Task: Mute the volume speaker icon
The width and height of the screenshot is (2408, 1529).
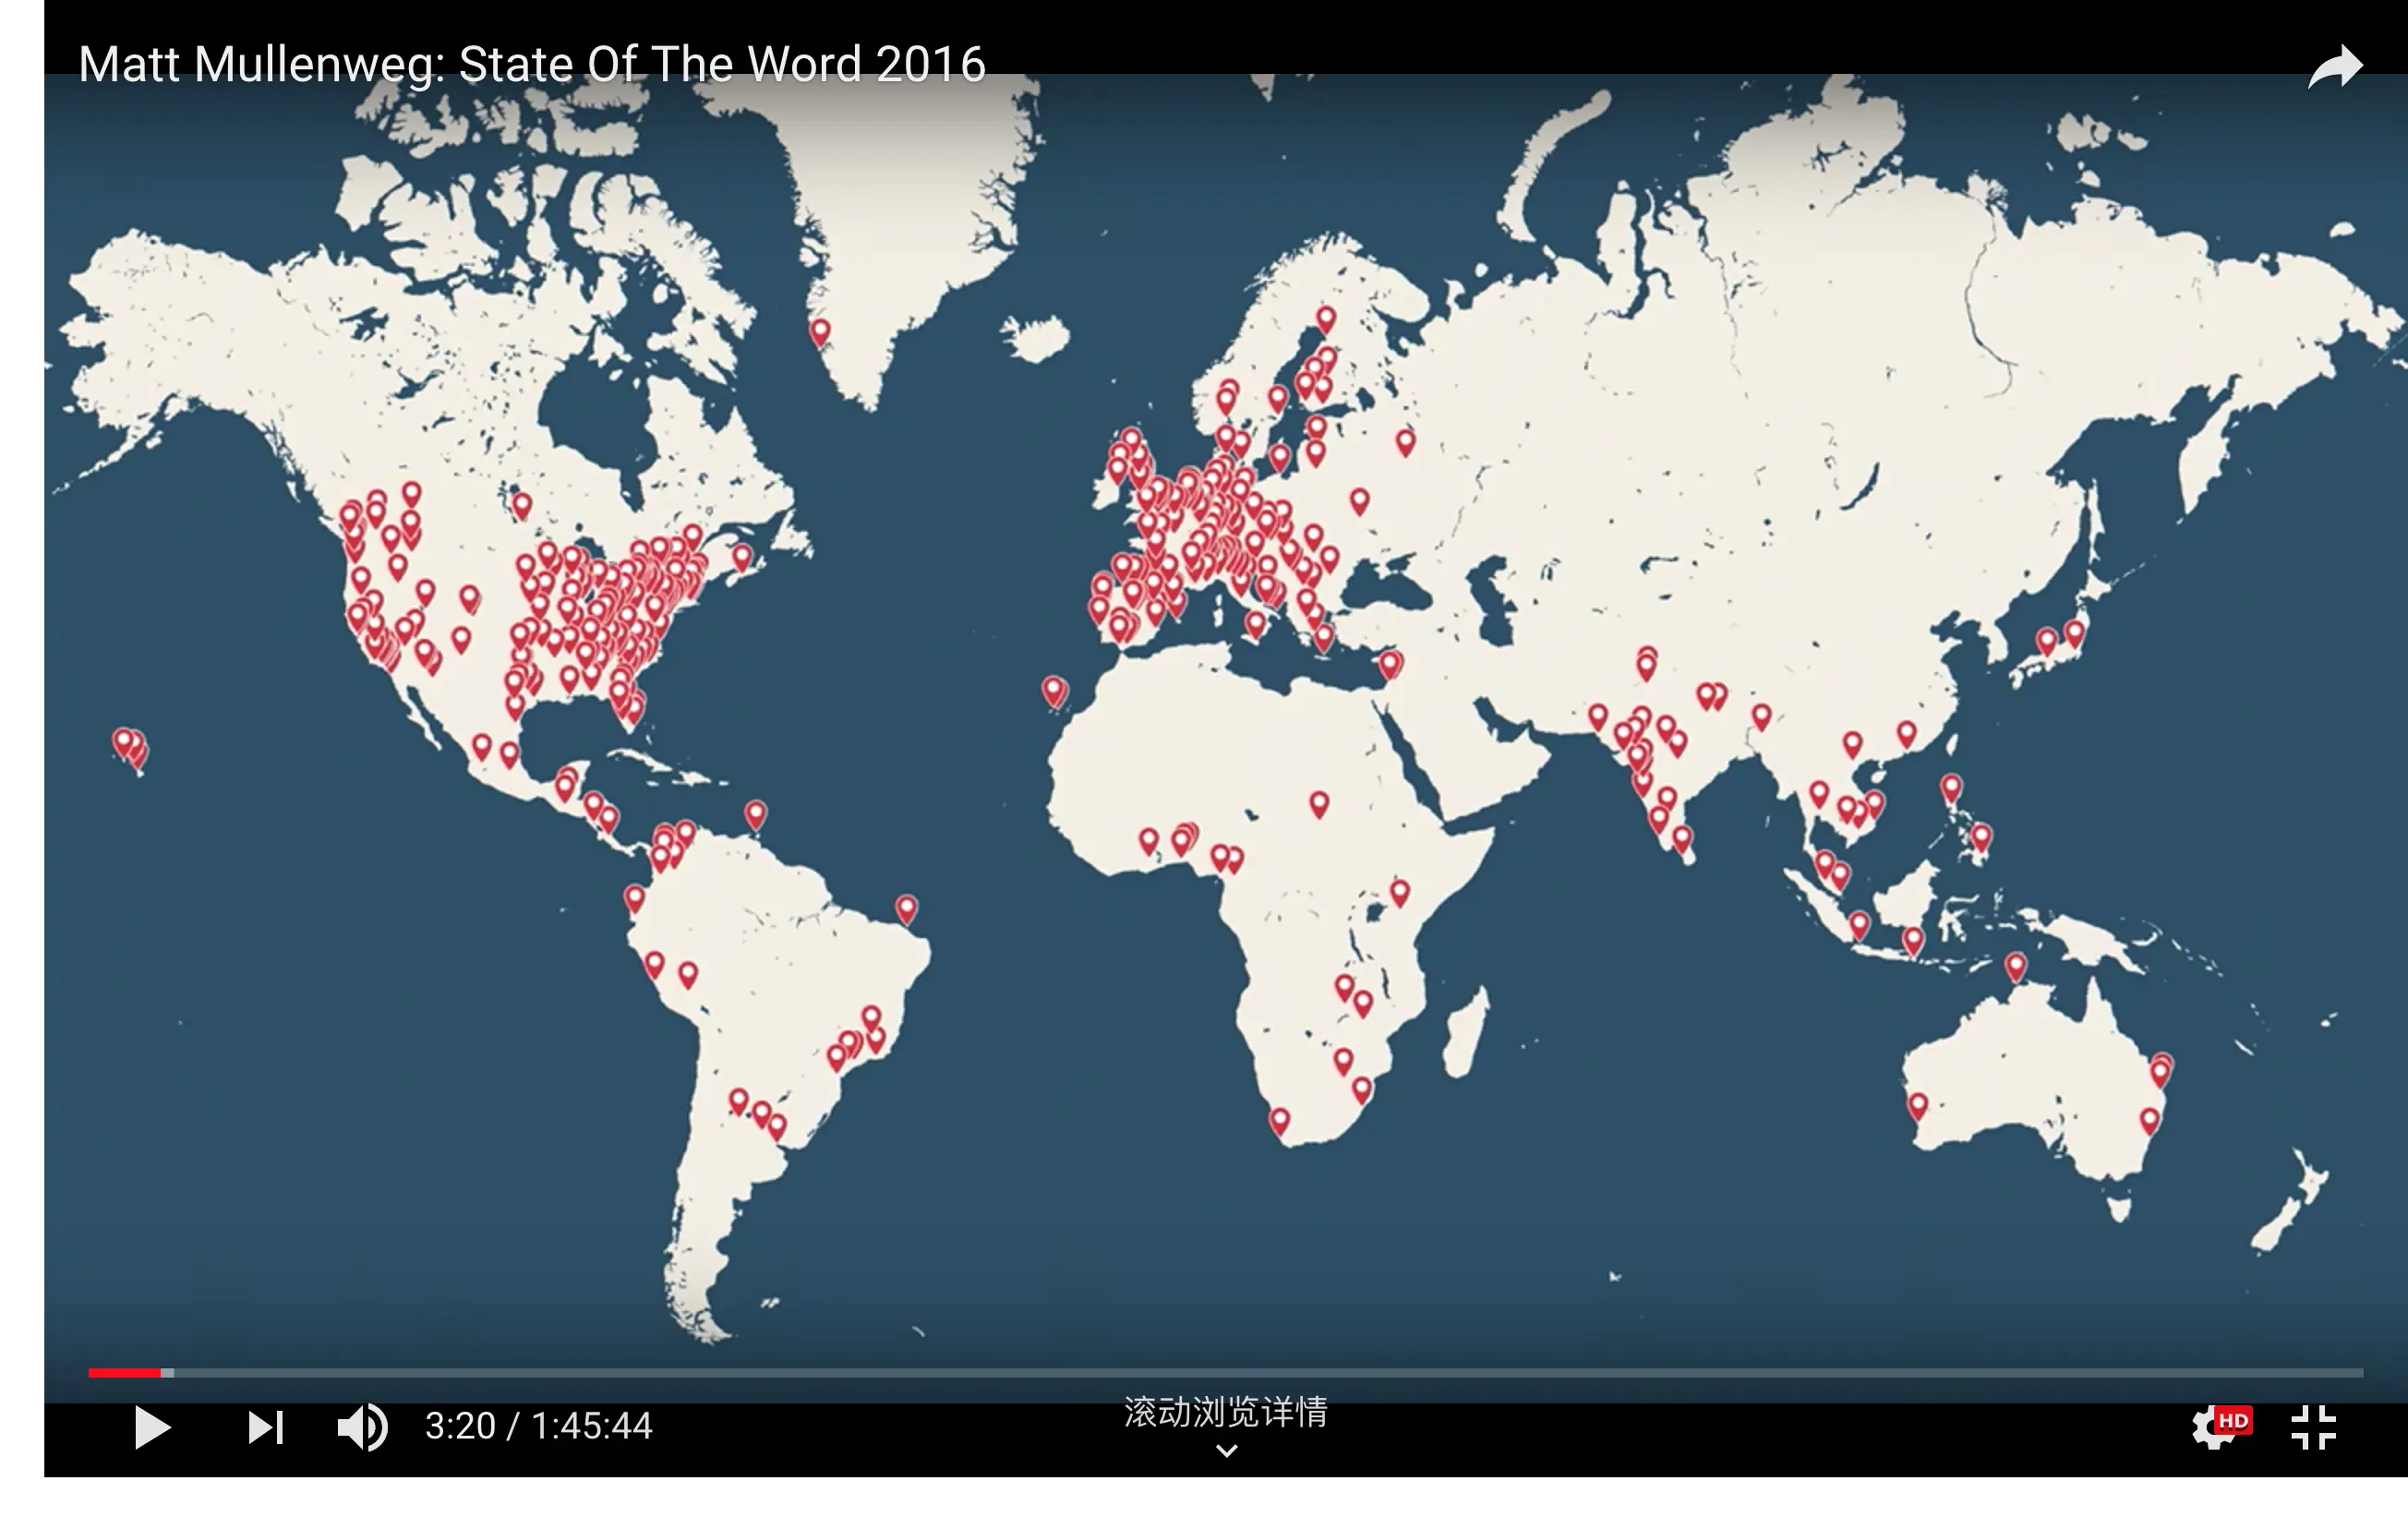Action: pos(362,1427)
